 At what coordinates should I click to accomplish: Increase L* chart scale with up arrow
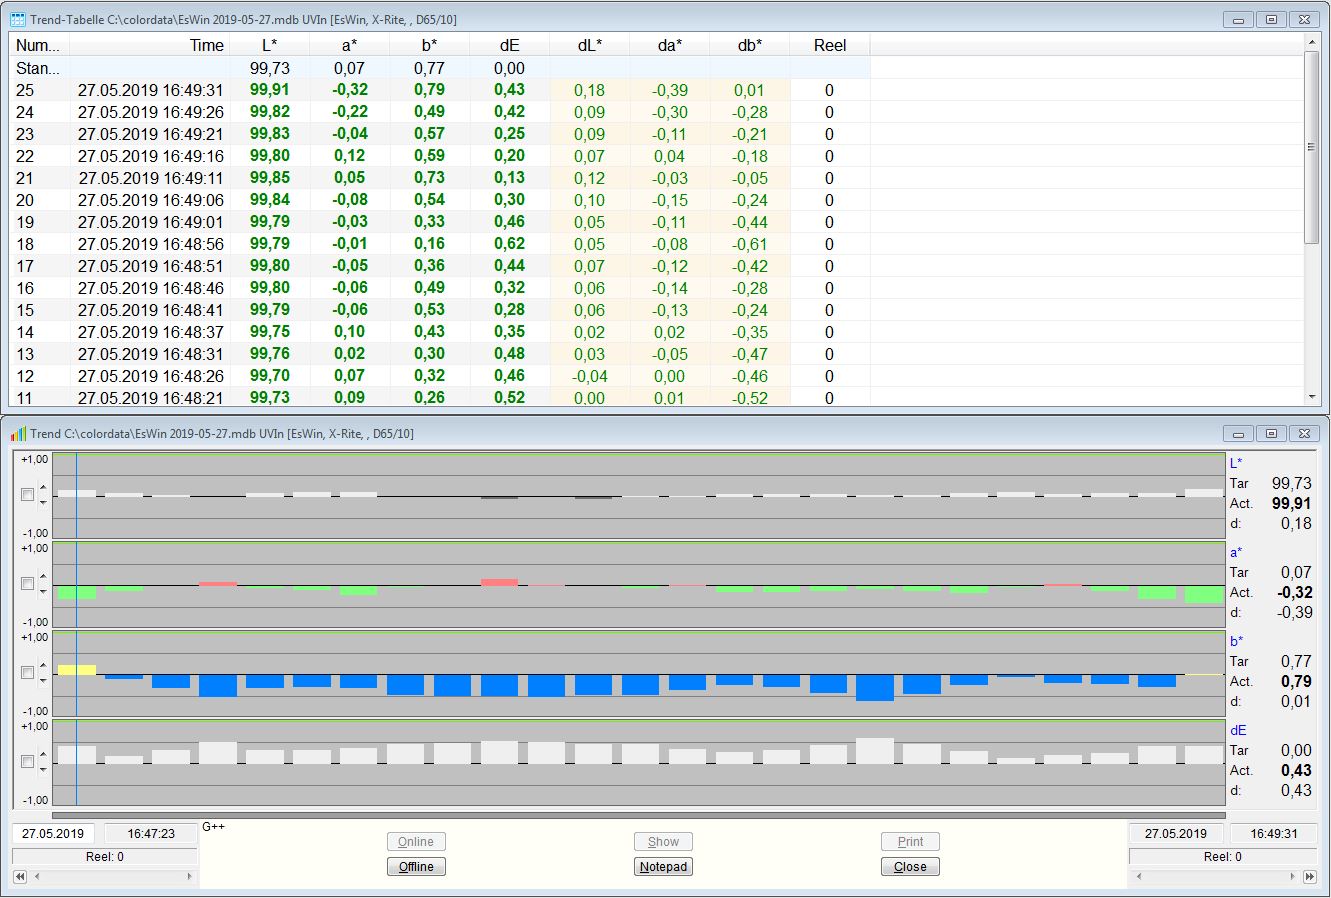click(x=43, y=489)
